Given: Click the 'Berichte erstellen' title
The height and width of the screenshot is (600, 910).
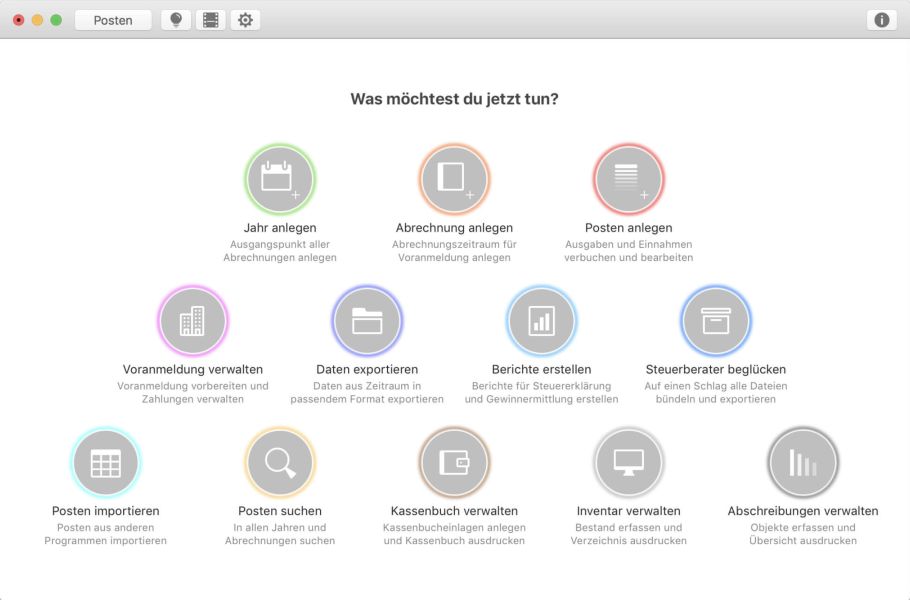Looking at the screenshot, I should [x=541, y=370].
